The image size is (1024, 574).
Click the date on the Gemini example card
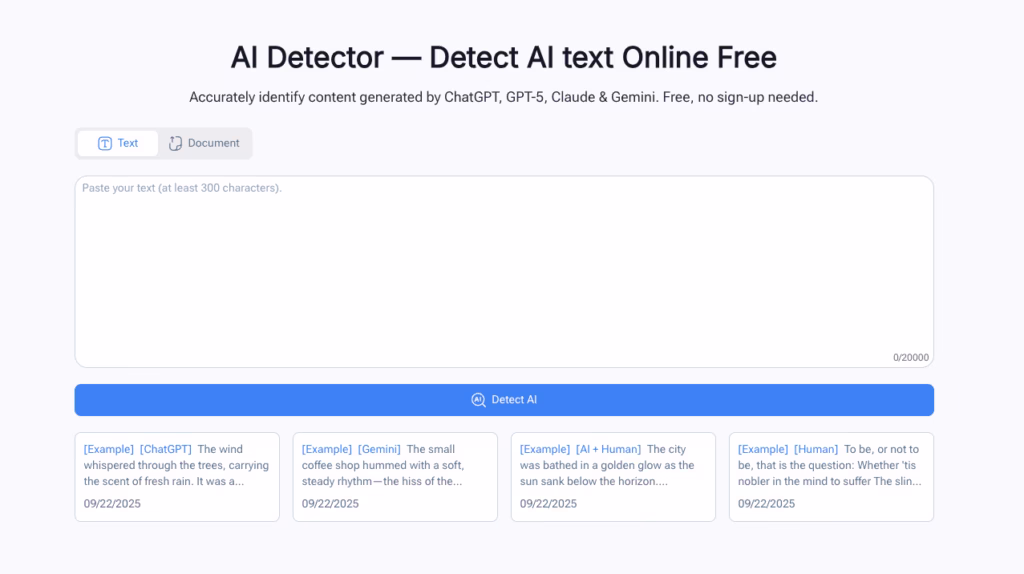pyautogui.click(x=330, y=503)
